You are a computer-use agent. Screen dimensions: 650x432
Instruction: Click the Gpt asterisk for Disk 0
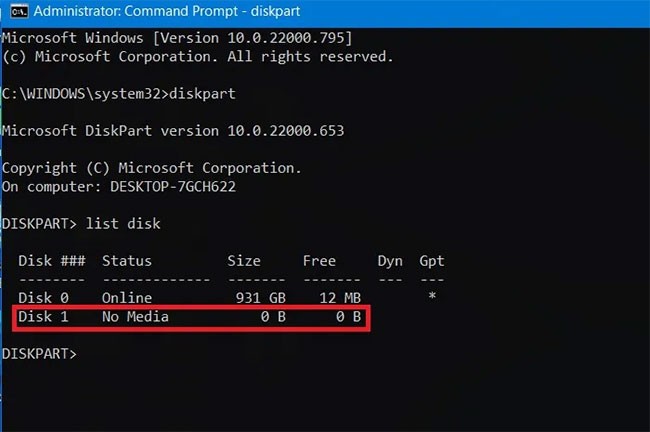click(x=431, y=298)
